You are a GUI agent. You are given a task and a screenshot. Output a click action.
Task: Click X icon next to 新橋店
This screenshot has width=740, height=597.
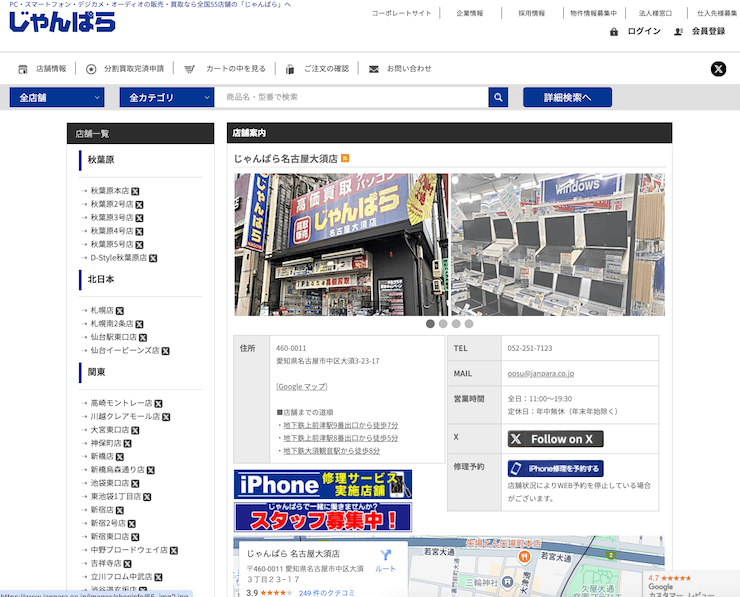click(x=120, y=457)
